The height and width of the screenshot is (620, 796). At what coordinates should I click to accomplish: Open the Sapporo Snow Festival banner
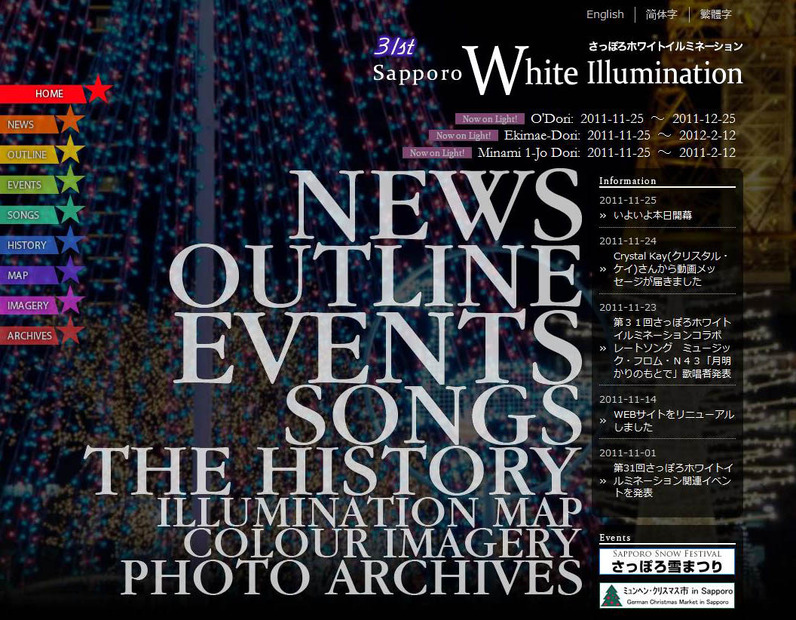[667, 562]
